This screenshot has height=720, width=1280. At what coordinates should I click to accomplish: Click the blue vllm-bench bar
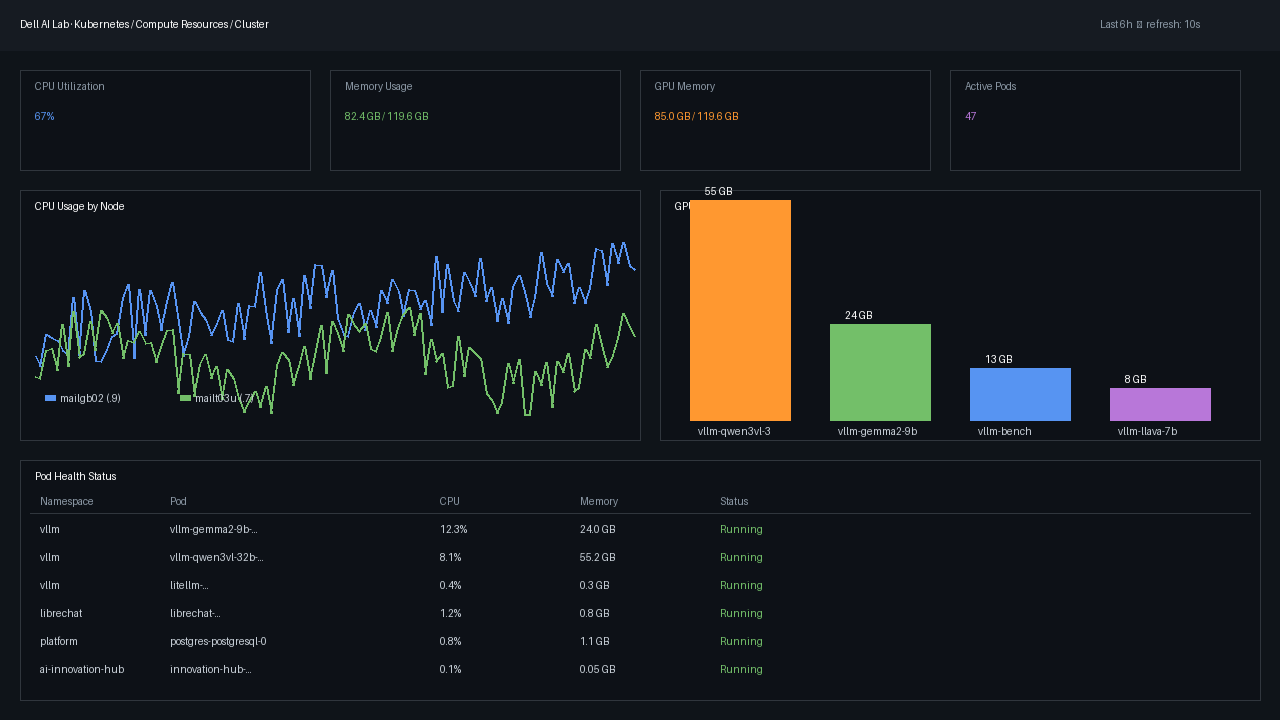[x=1020, y=394]
